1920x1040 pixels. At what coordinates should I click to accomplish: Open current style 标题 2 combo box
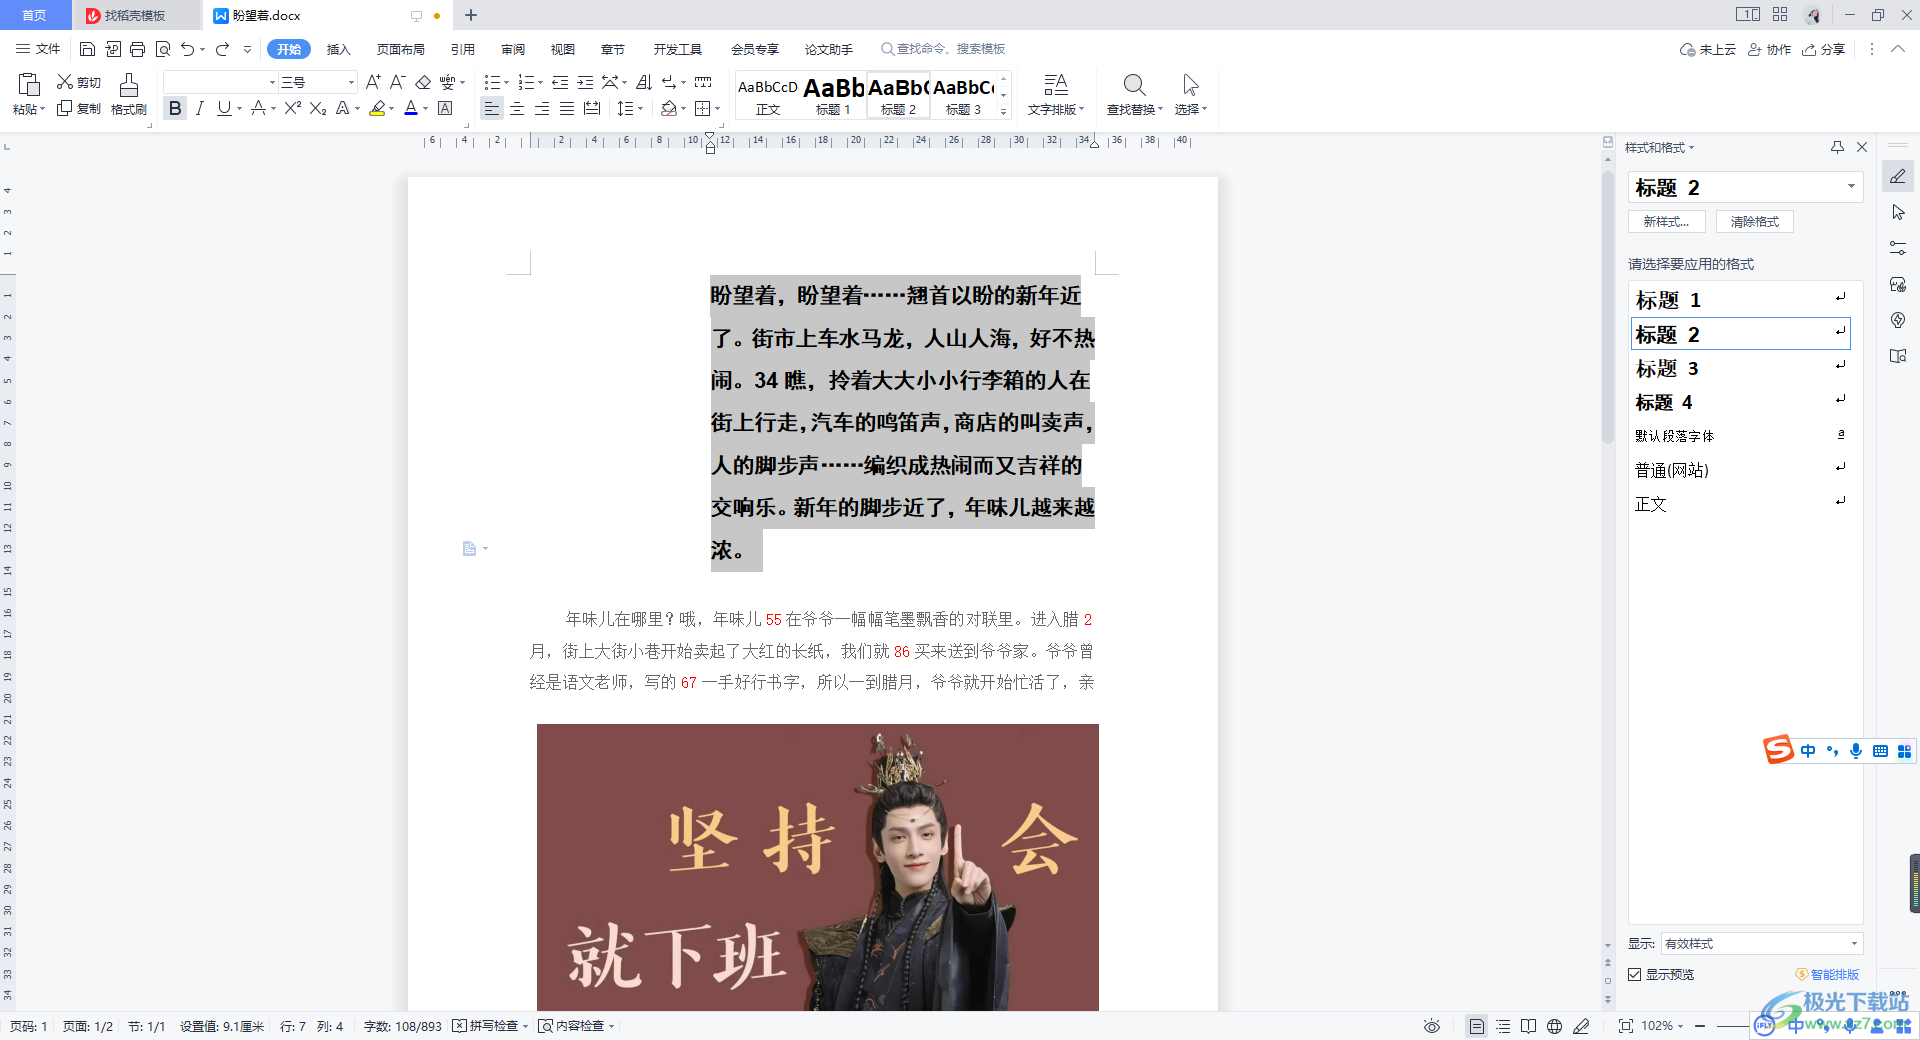coord(1745,187)
